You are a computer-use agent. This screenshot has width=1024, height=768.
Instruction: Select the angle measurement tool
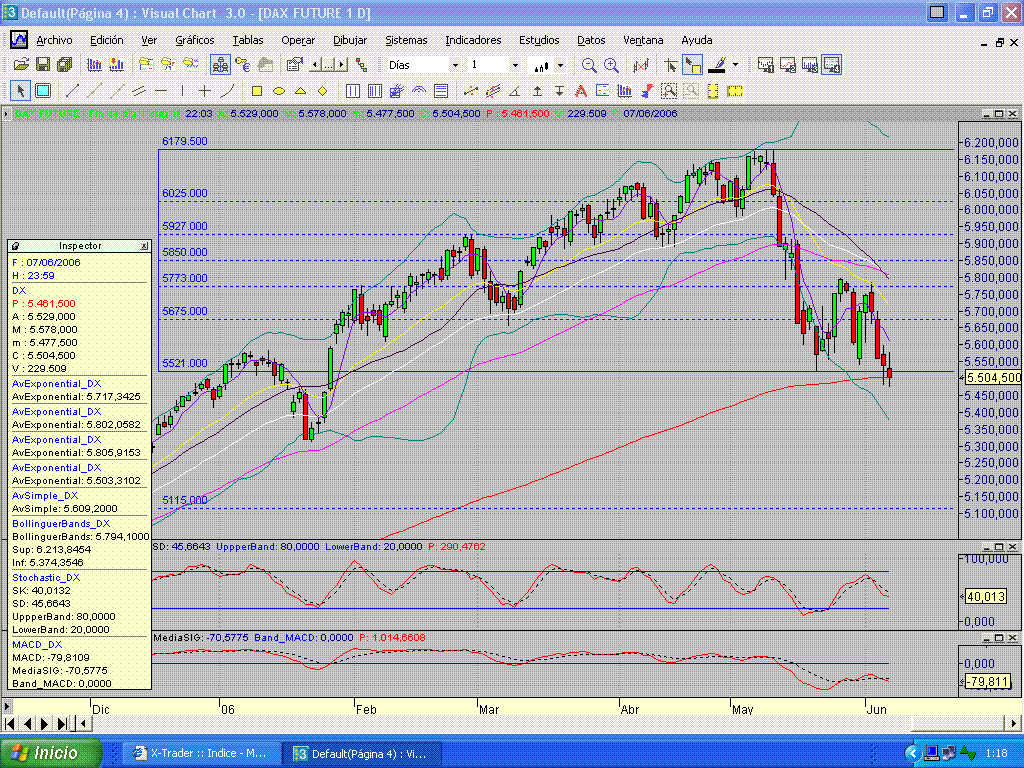[515, 91]
